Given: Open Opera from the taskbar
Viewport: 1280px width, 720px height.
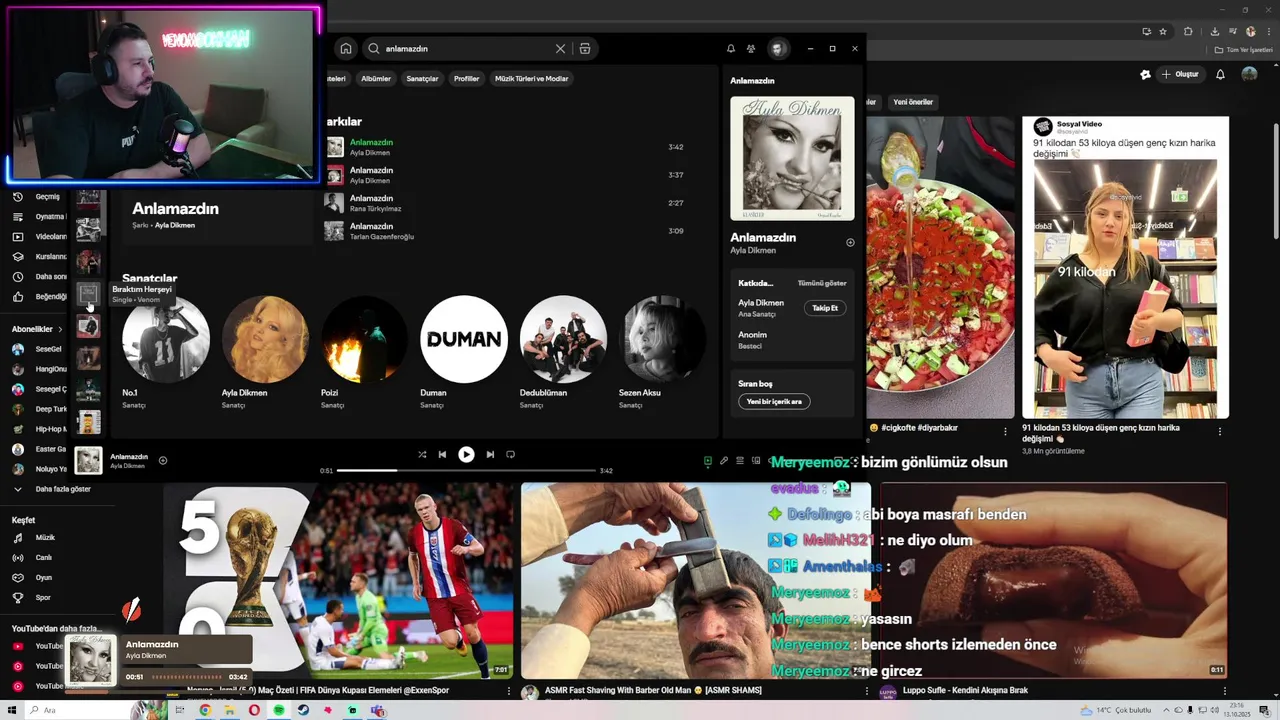Looking at the screenshot, I should 254,710.
